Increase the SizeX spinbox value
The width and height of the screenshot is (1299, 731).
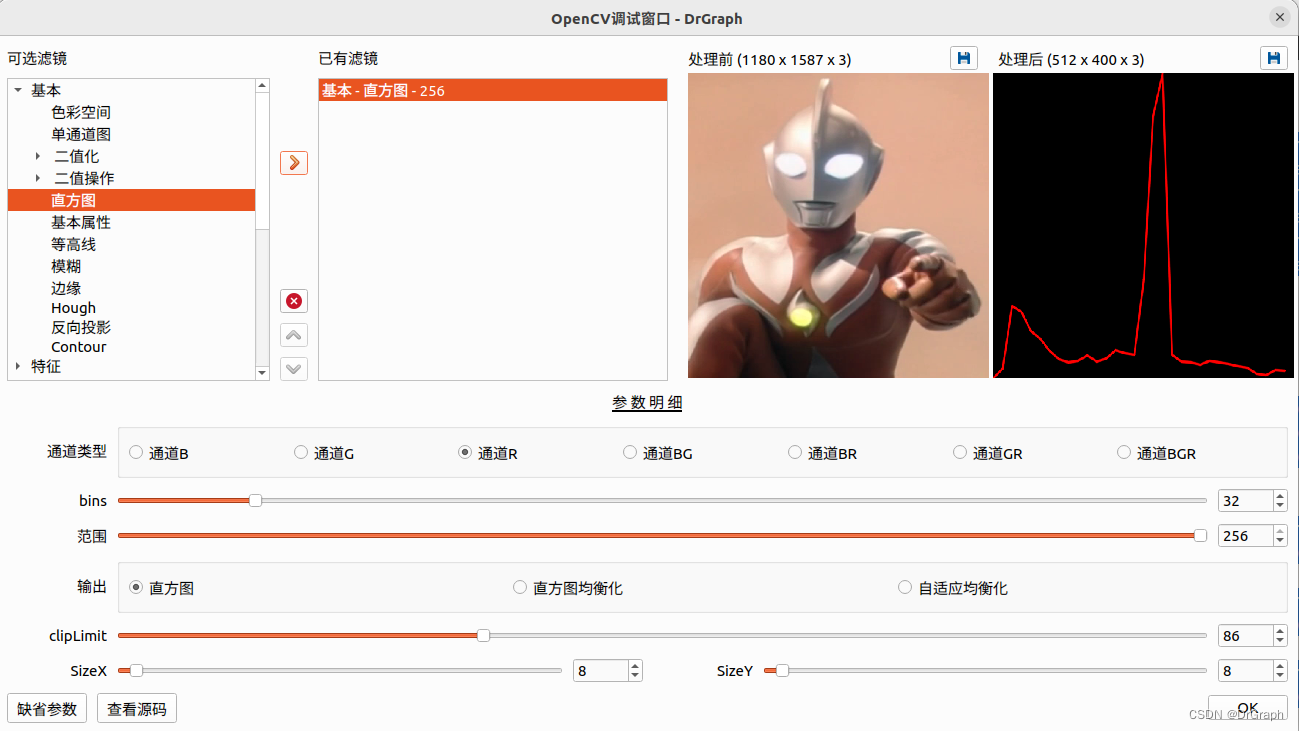coord(635,665)
